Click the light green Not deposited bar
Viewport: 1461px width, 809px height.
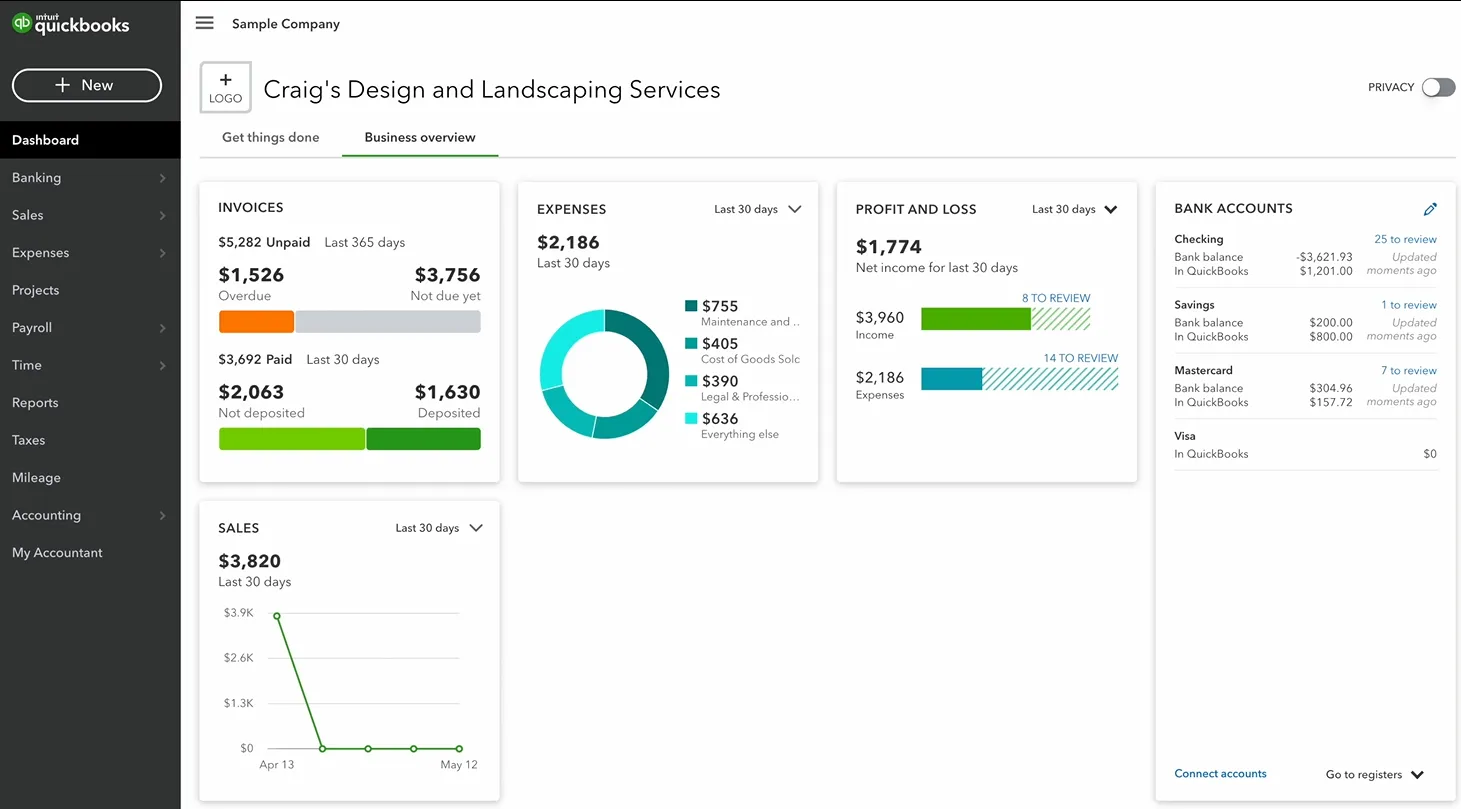(292, 439)
